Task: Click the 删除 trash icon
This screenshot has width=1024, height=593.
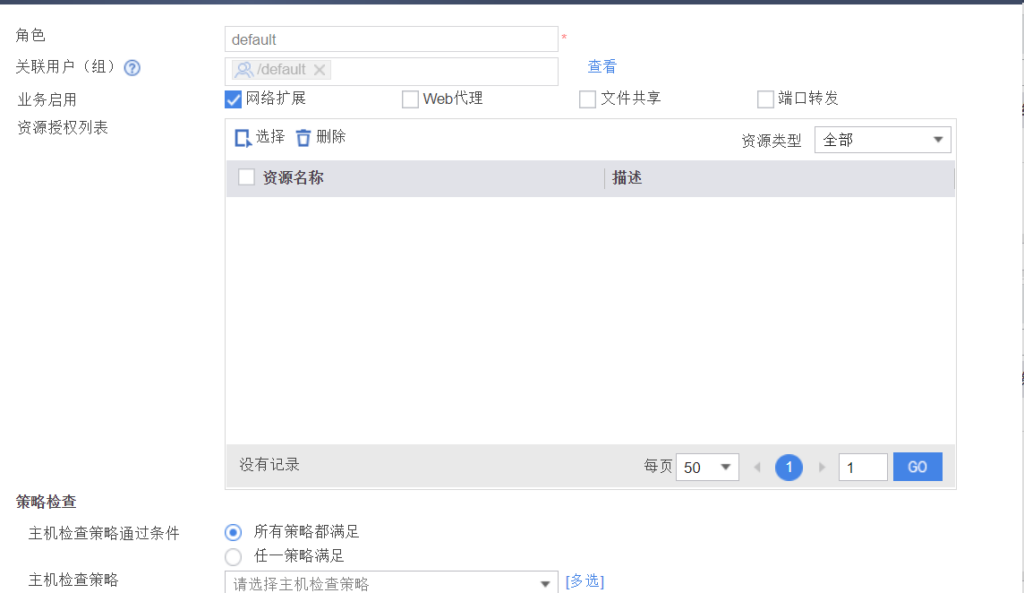Action: point(303,138)
